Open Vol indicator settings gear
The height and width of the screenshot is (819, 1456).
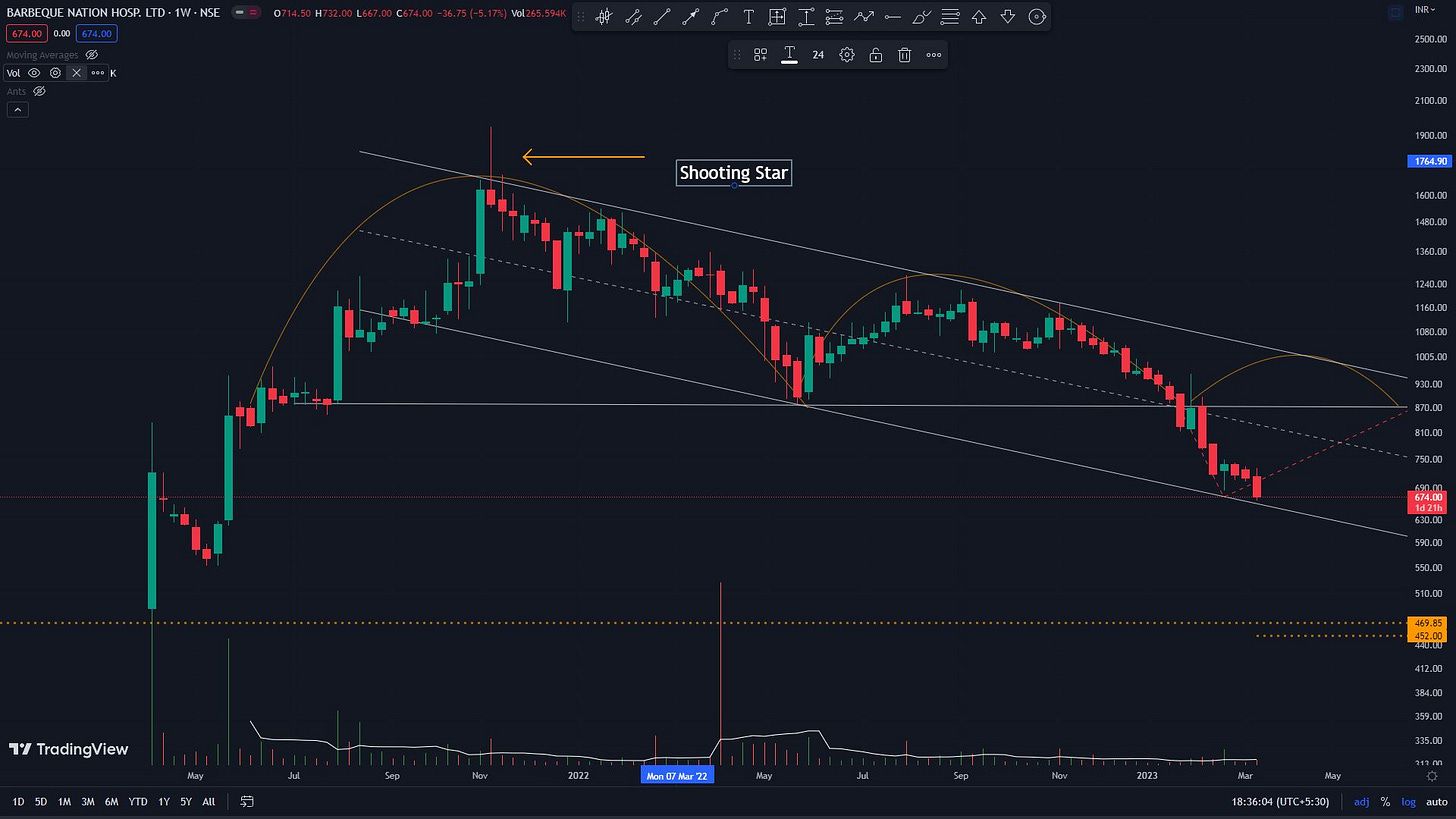pyautogui.click(x=55, y=73)
